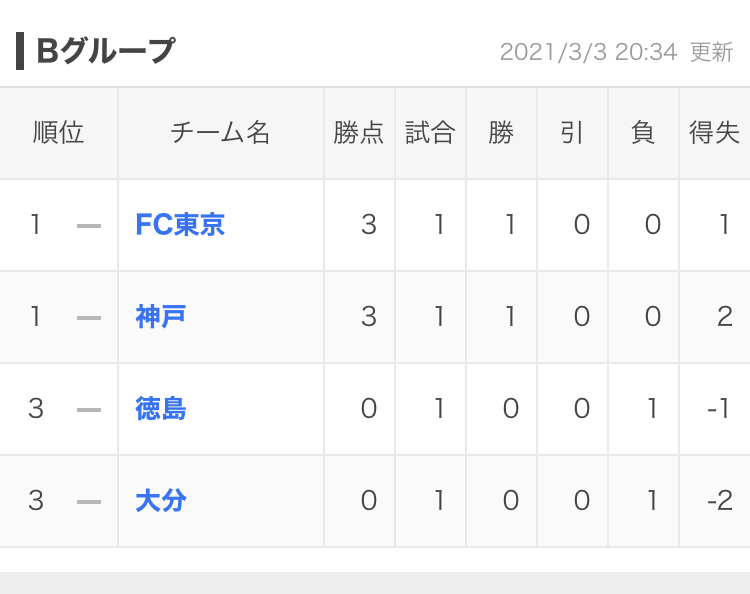Click the チーム名 column header
The height and width of the screenshot is (594, 750).
coord(220,133)
